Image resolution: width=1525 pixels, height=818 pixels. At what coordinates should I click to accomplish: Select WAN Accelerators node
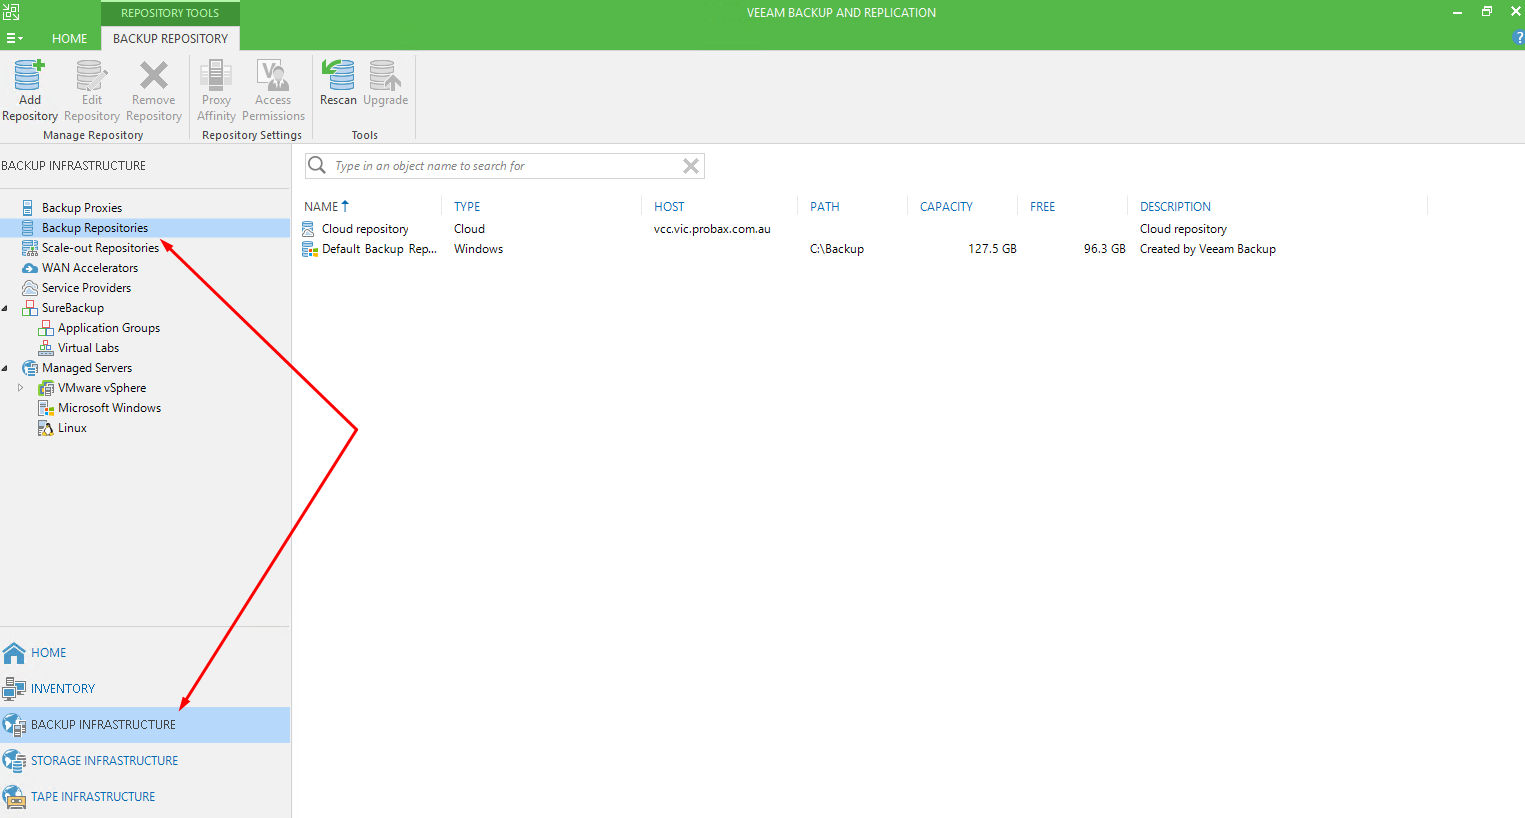[90, 268]
